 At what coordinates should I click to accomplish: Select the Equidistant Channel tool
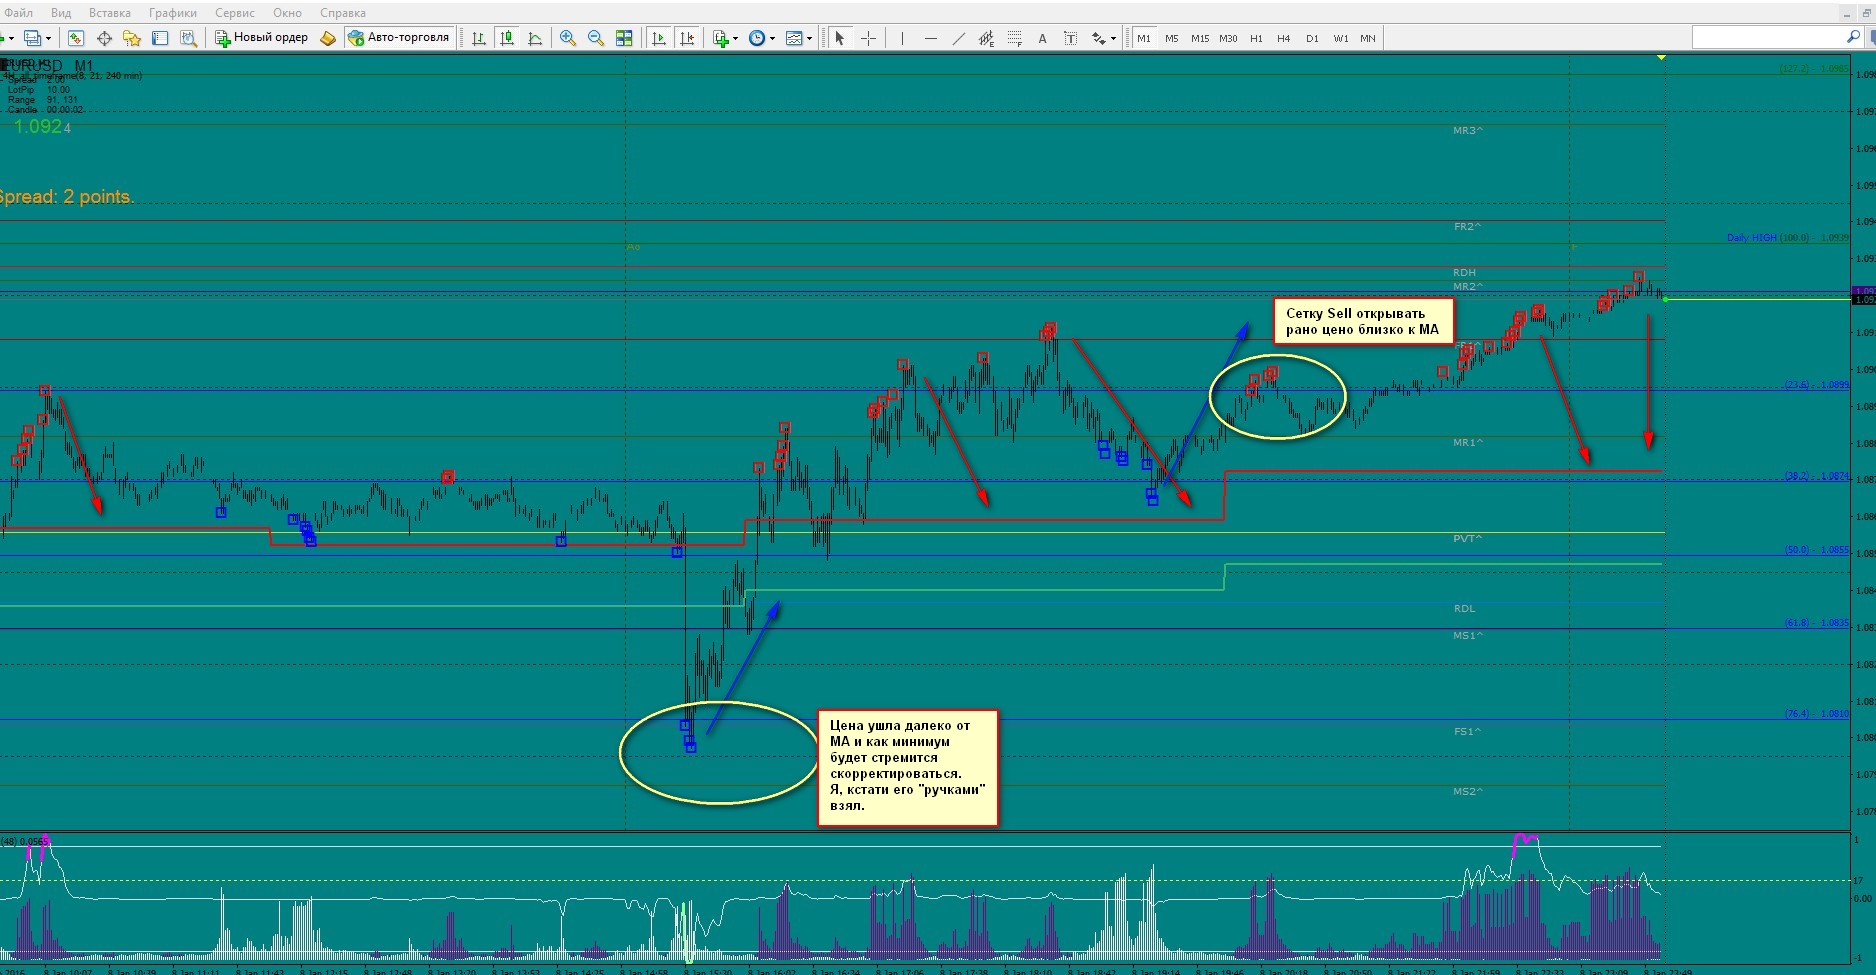tap(987, 38)
